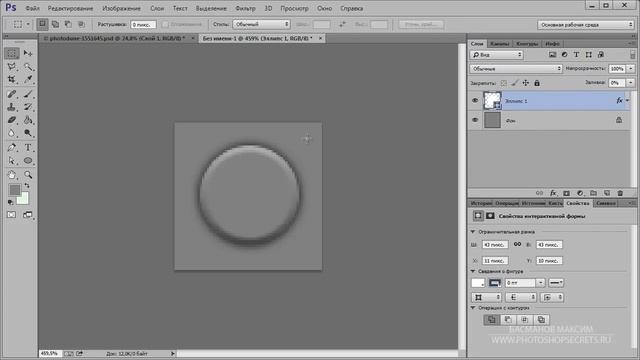Toggle adjustment layer filter
Viewport: 640px width, 360px height.
(x=564, y=55)
